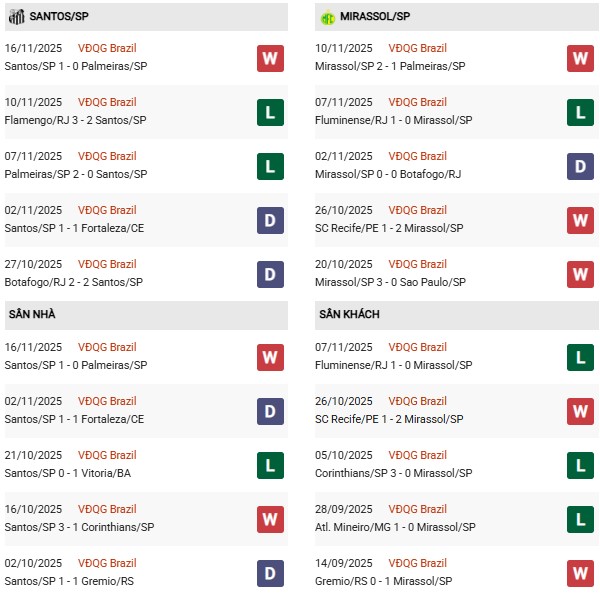Click the L badge for Santos/SP 0 - 1 Vitoria/BA
This screenshot has height=594, width=600.
click(x=270, y=466)
